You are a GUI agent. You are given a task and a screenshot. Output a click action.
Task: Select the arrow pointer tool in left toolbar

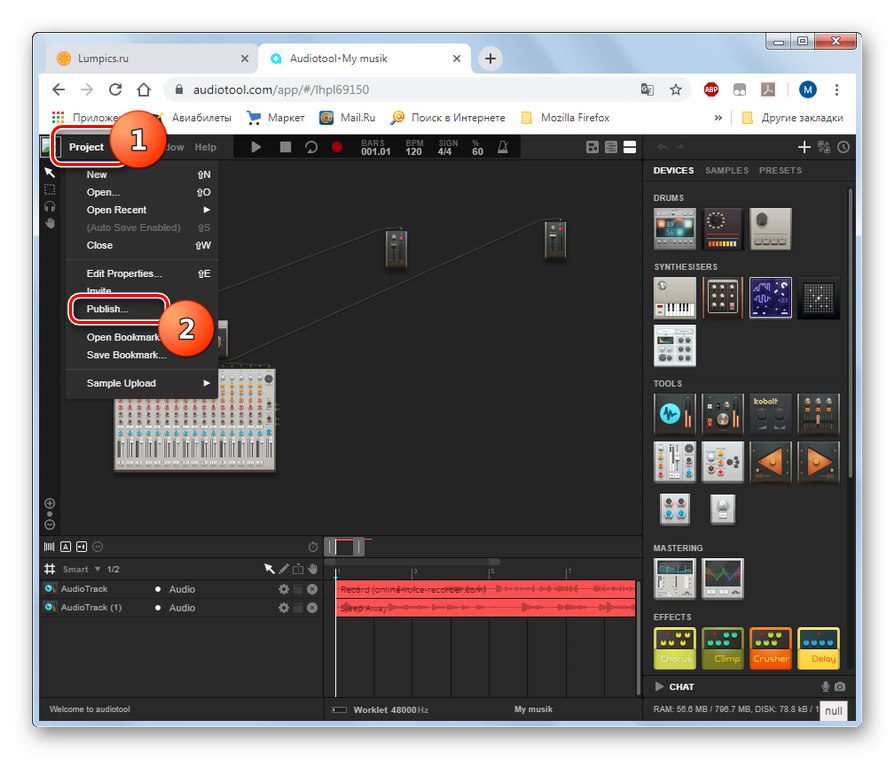point(50,172)
